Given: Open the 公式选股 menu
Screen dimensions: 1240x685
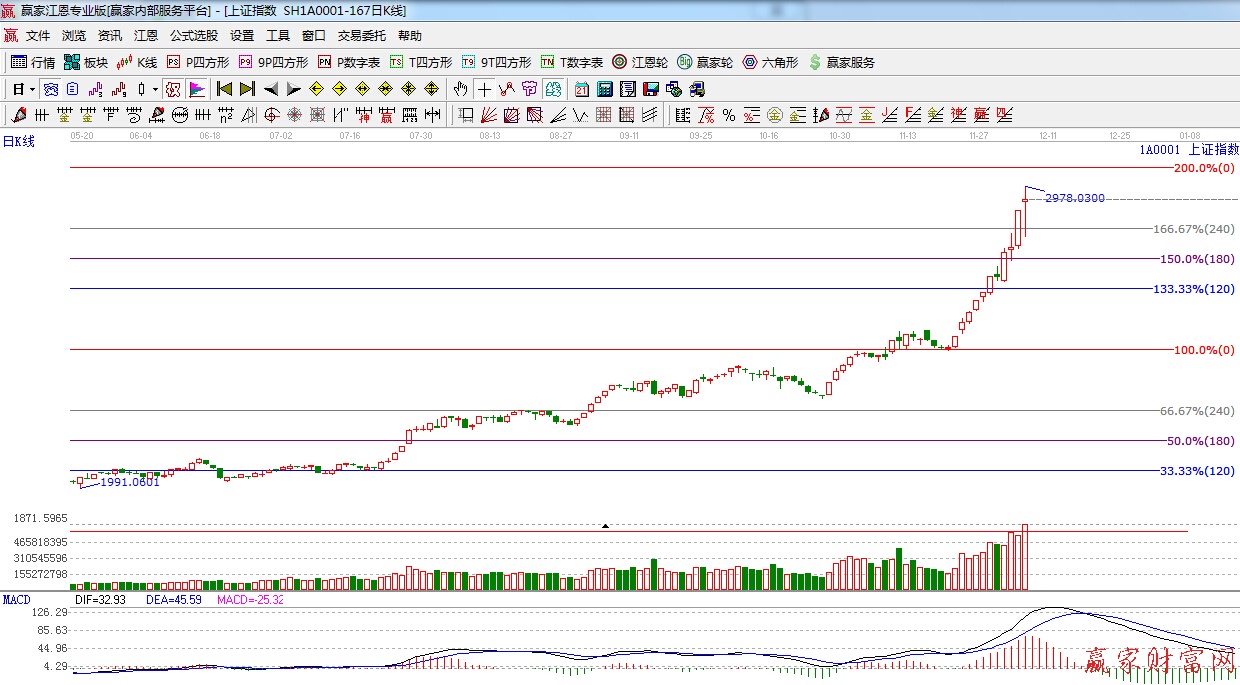Looking at the screenshot, I should pos(193,36).
